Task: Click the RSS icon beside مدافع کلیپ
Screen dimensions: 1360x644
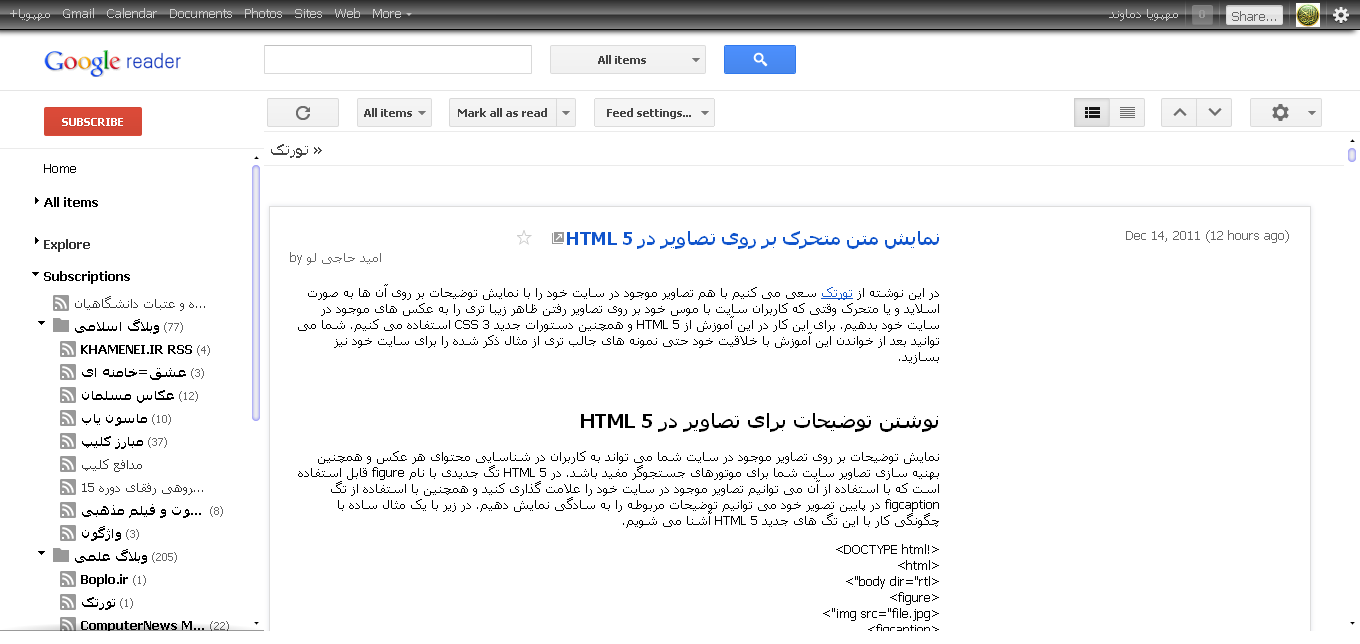Action: click(x=68, y=465)
